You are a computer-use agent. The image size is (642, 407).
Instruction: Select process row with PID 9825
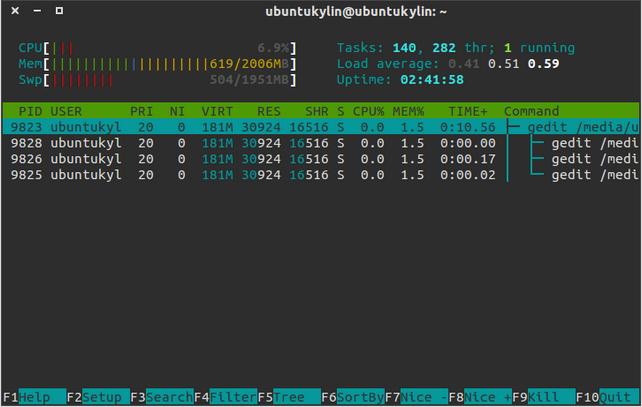tap(321, 175)
